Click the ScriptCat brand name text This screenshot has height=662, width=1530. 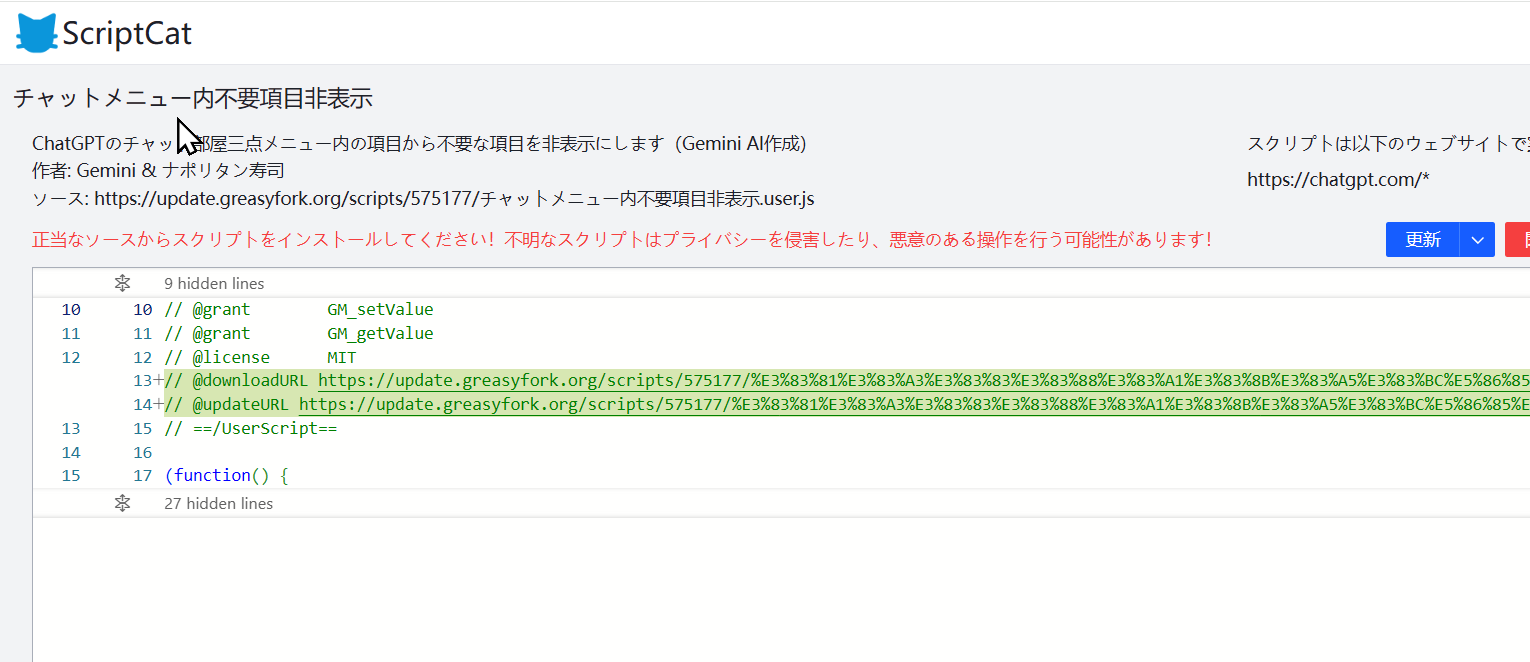click(126, 34)
